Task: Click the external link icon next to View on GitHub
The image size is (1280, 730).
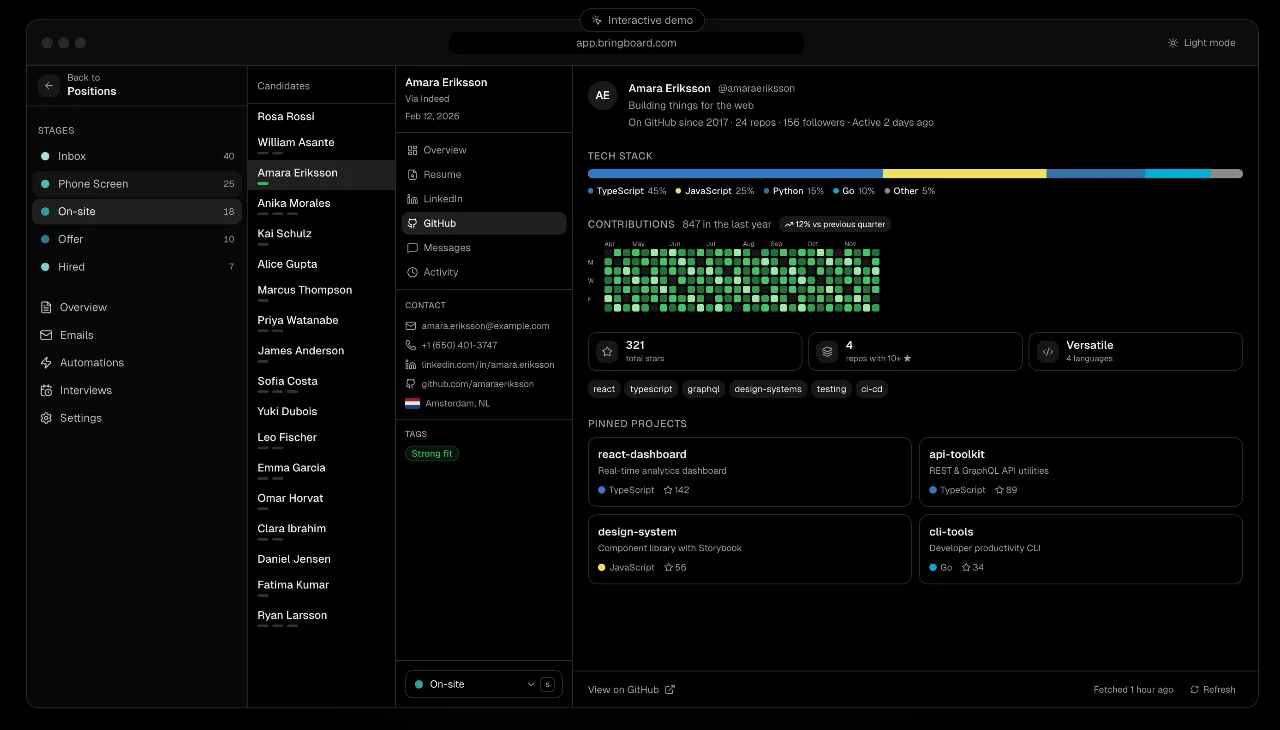Action: pos(670,689)
